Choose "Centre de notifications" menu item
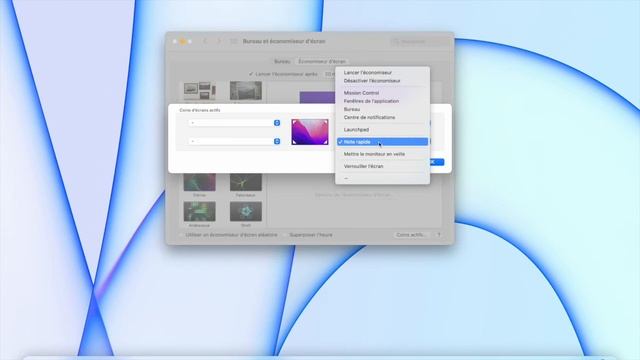Viewport: 640px width, 360px height. [x=382, y=118]
